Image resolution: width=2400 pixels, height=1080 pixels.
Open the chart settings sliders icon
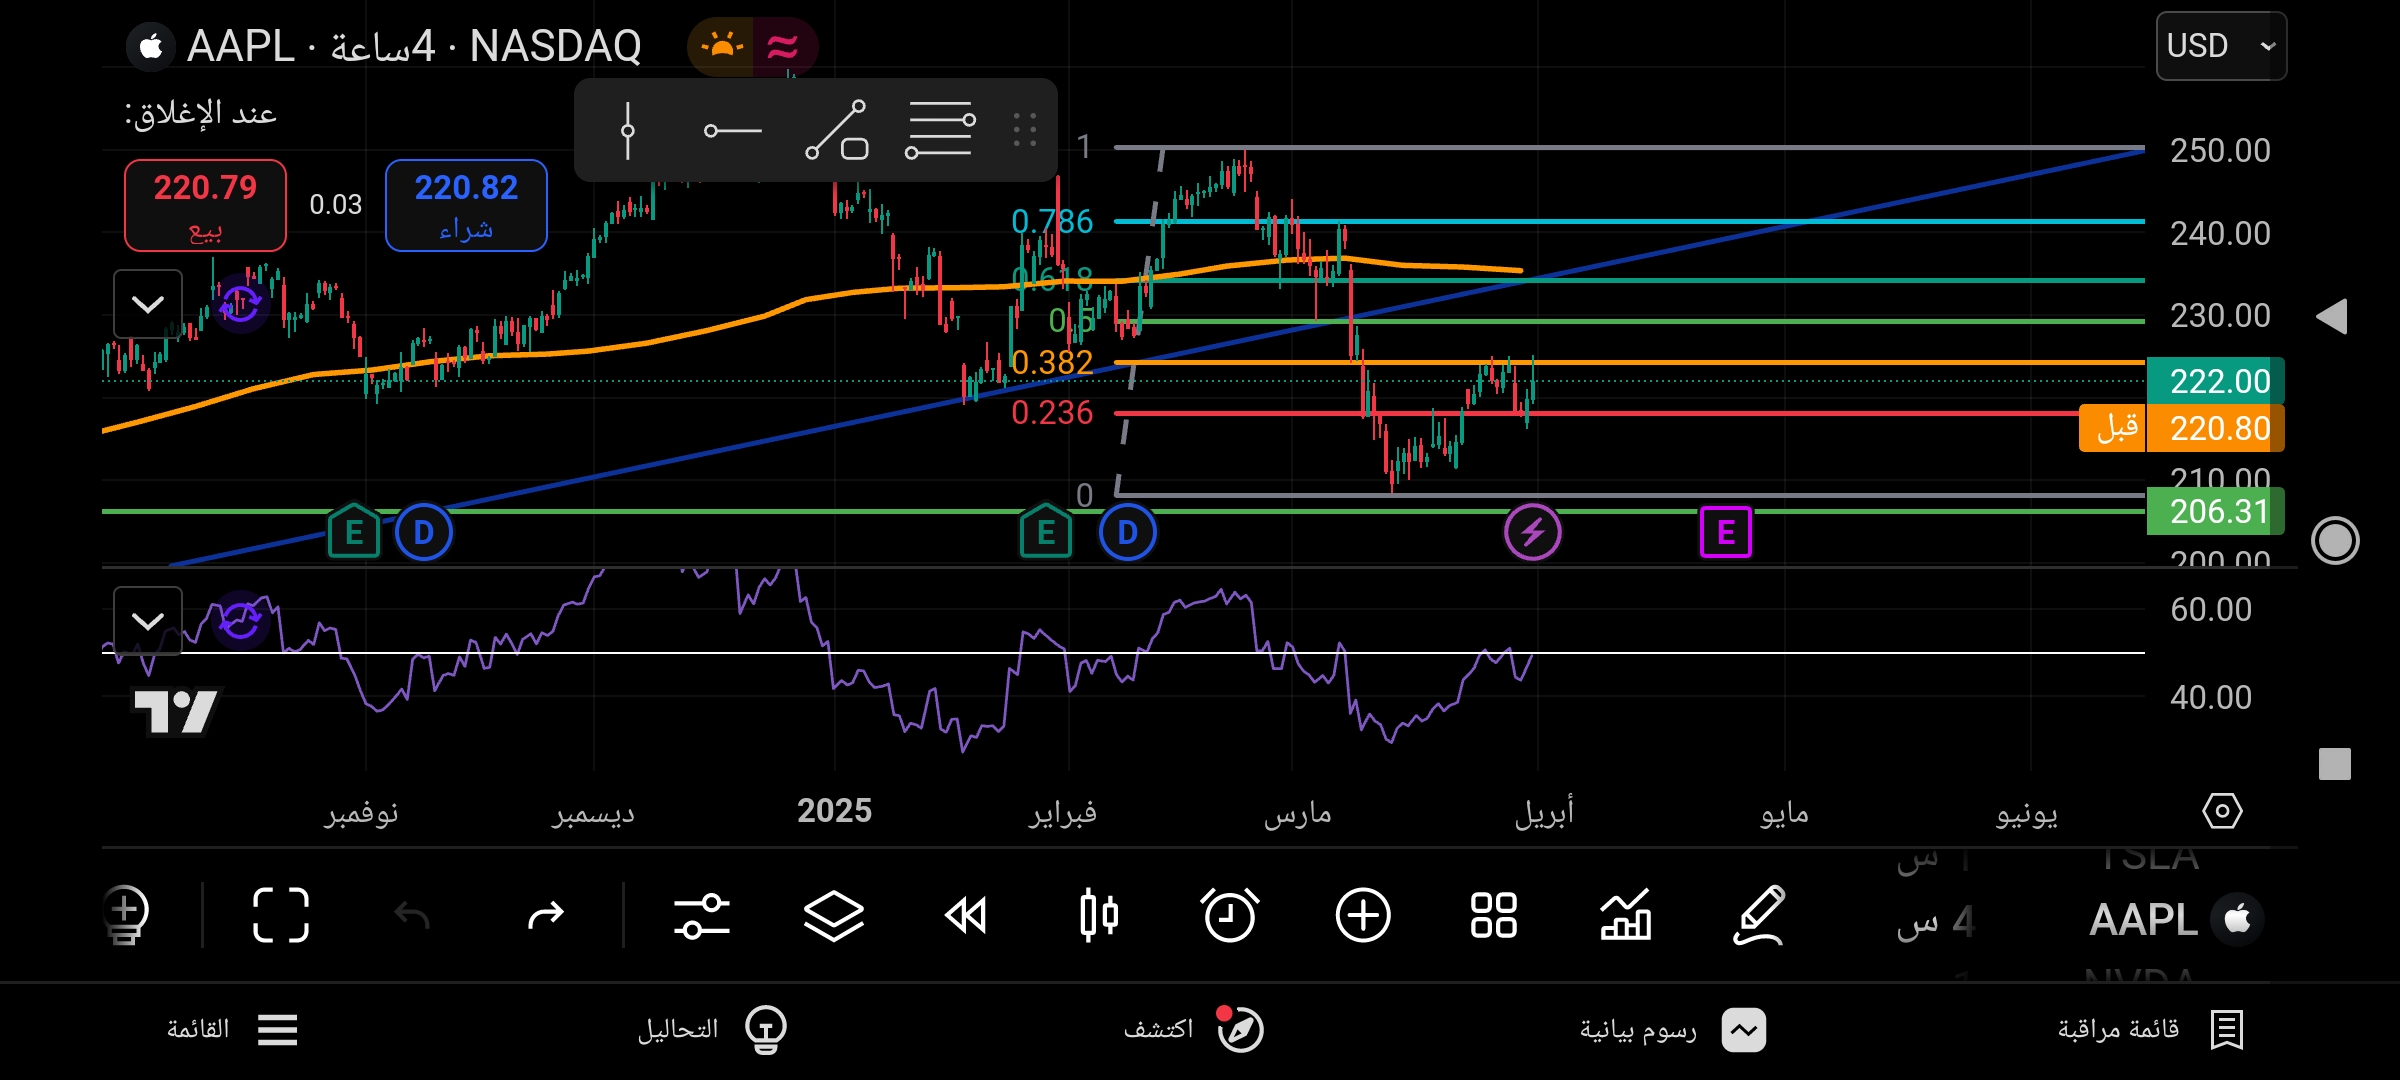[702, 915]
